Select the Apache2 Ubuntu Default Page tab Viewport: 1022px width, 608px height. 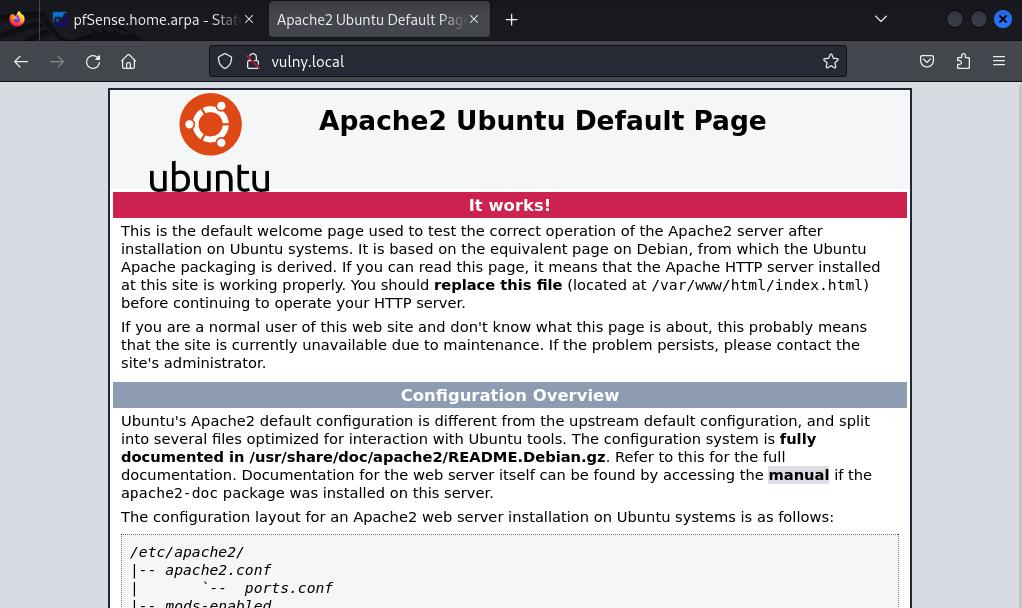tap(368, 19)
